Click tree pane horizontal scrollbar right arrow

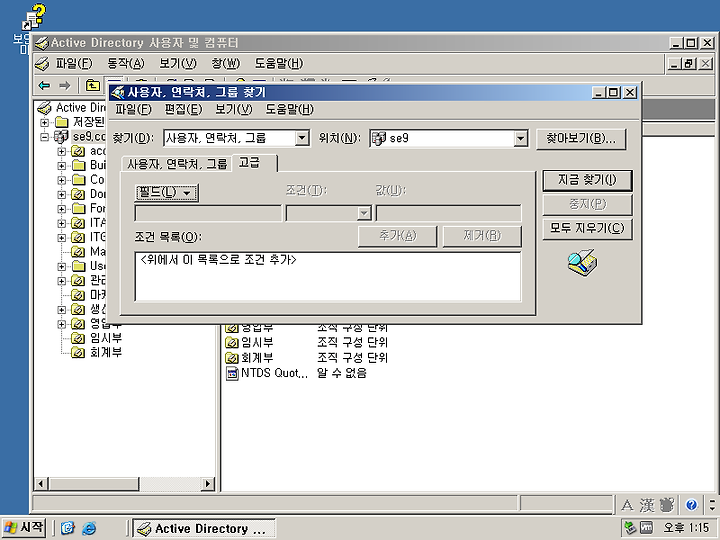click(x=208, y=484)
